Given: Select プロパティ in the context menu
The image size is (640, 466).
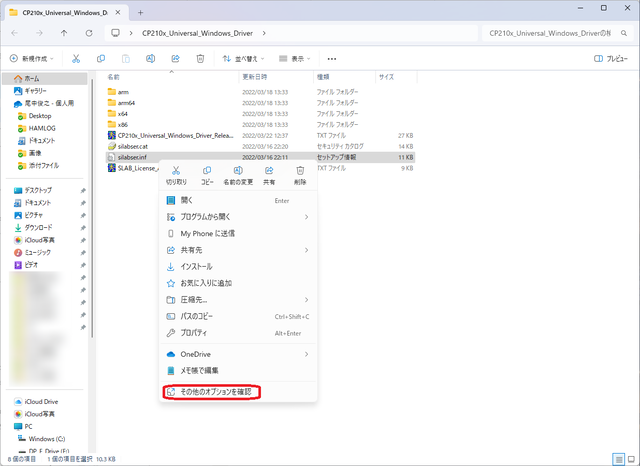Looking at the screenshot, I should [238, 333].
